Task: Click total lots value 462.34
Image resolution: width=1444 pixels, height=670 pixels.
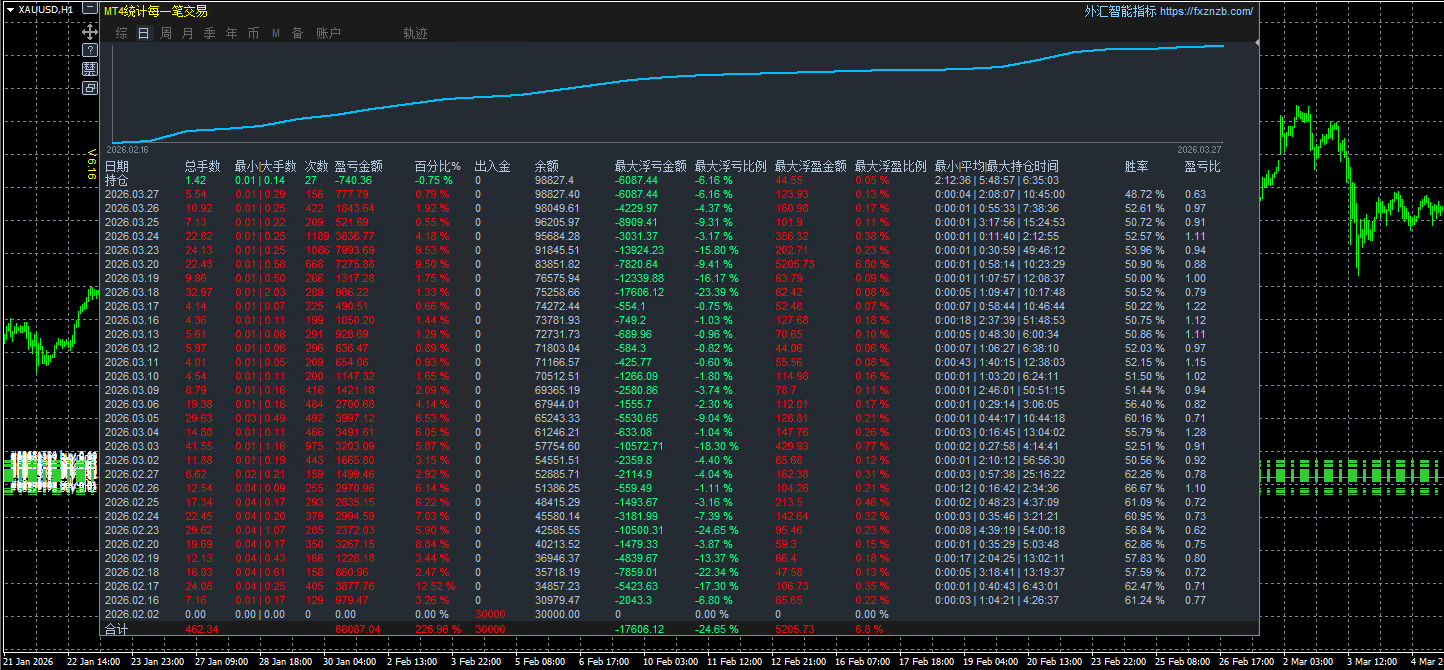Action: click(x=202, y=629)
